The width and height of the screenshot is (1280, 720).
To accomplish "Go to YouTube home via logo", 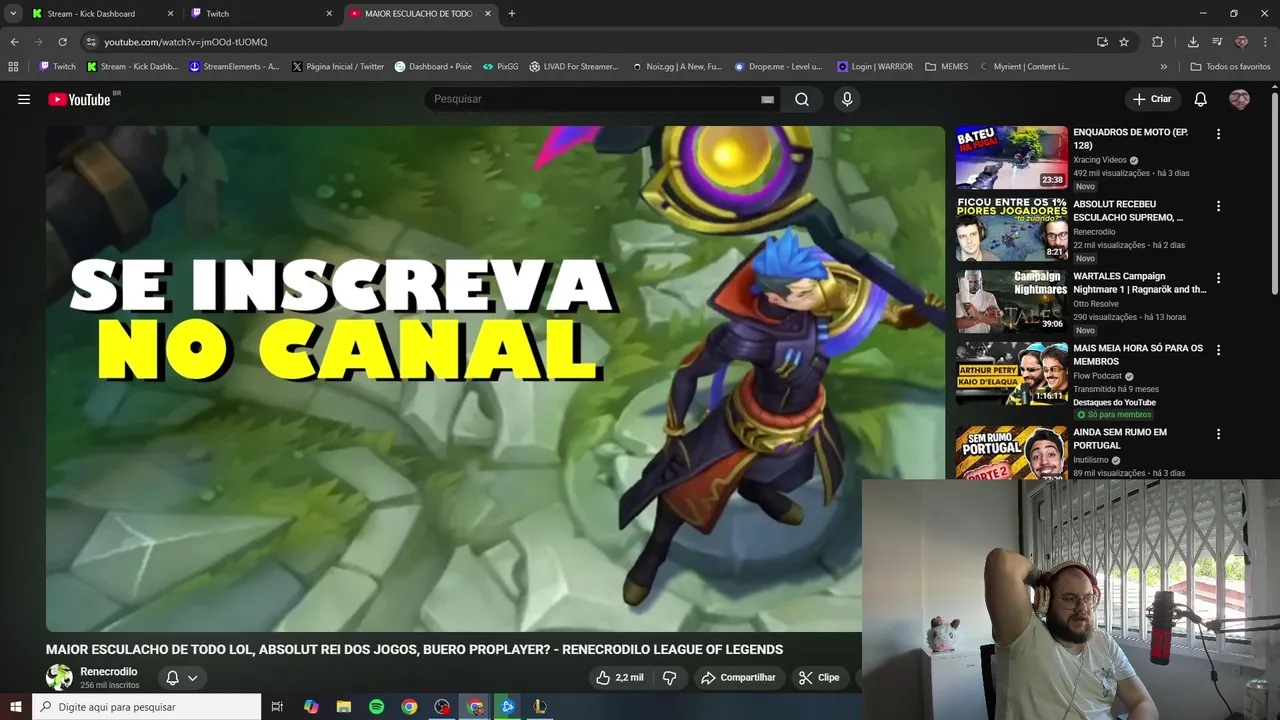I will [79, 99].
